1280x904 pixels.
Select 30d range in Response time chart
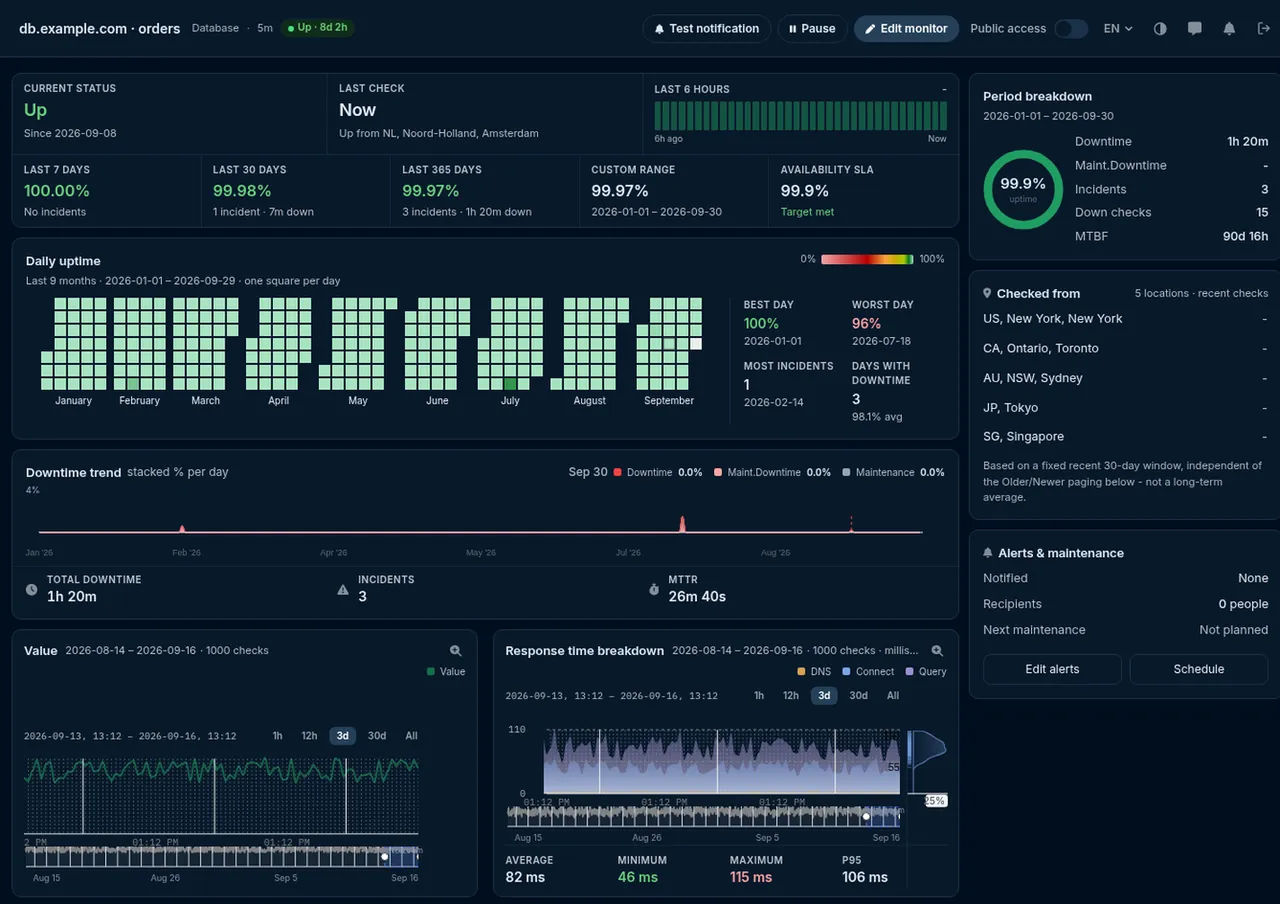pyautogui.click(x=858, y=696)
